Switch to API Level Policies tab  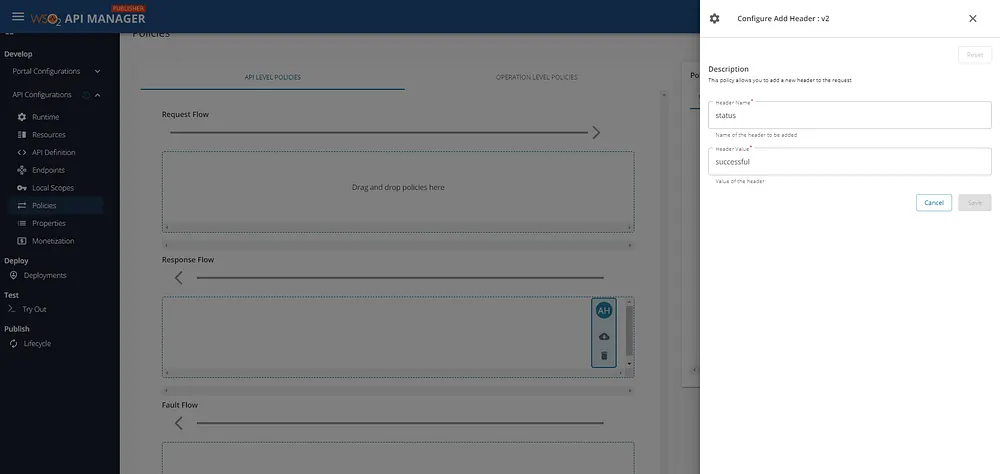pos(272,77)
